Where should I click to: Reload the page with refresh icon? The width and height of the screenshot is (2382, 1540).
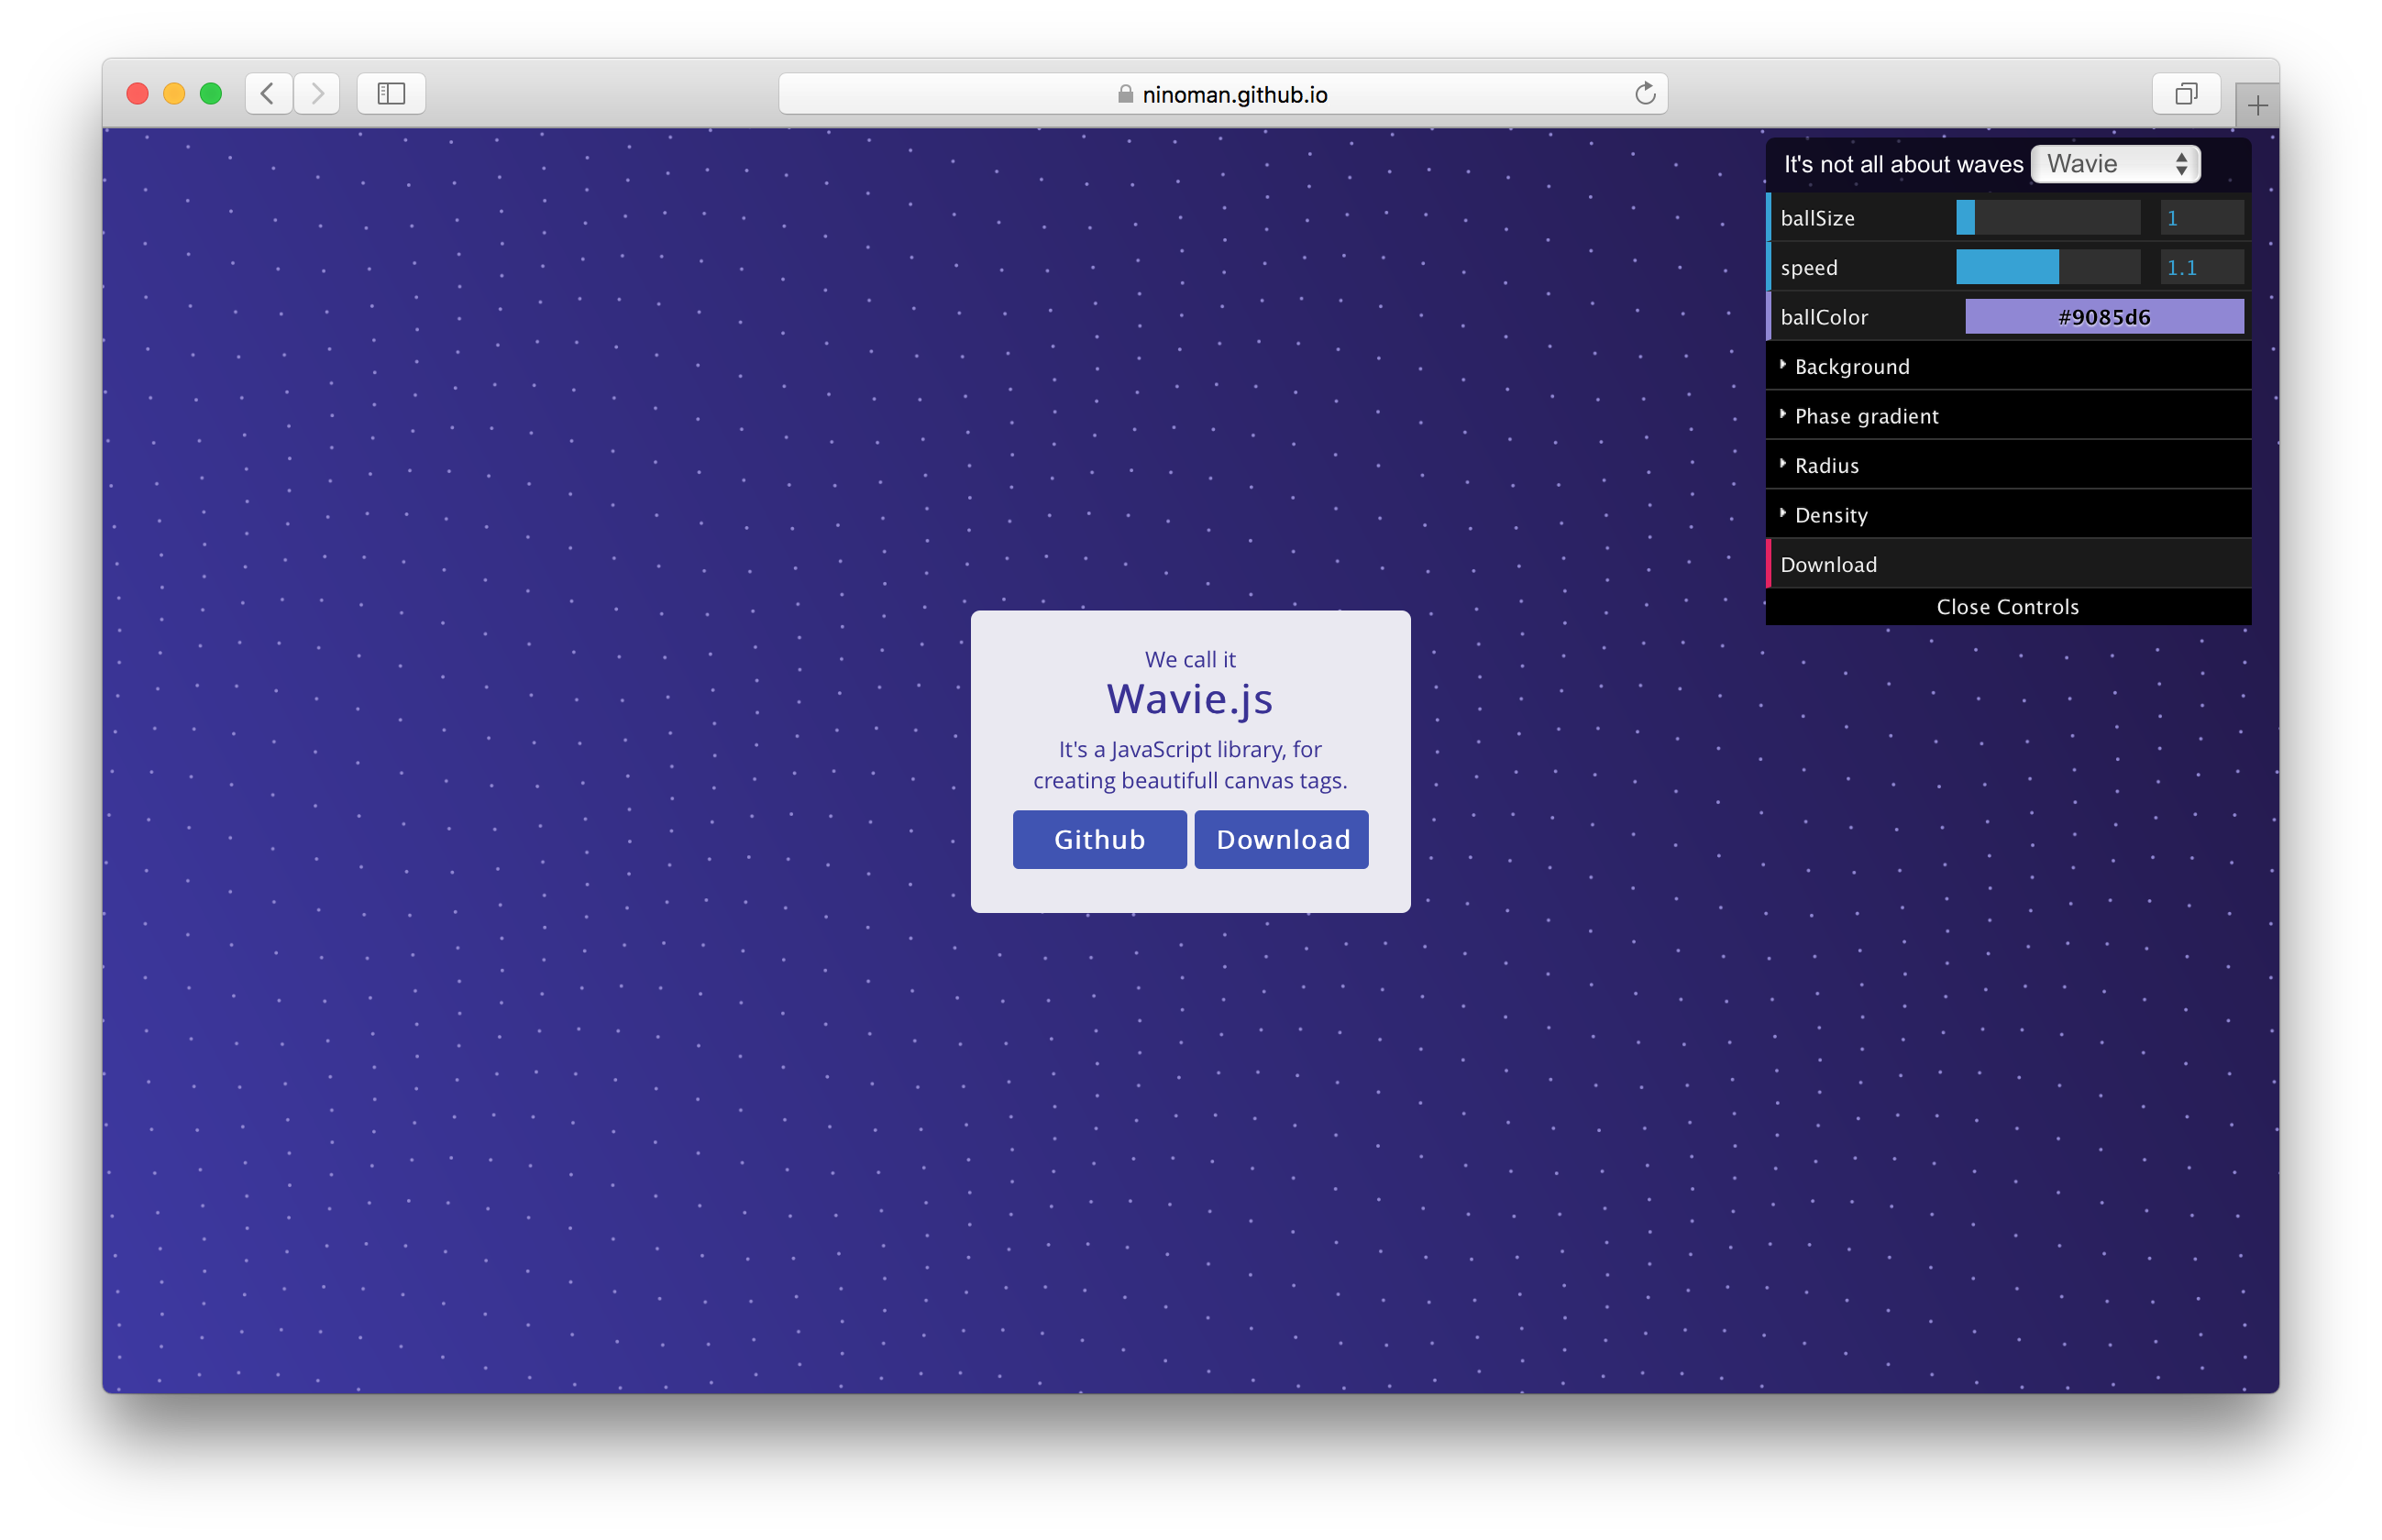(1645, 94)
